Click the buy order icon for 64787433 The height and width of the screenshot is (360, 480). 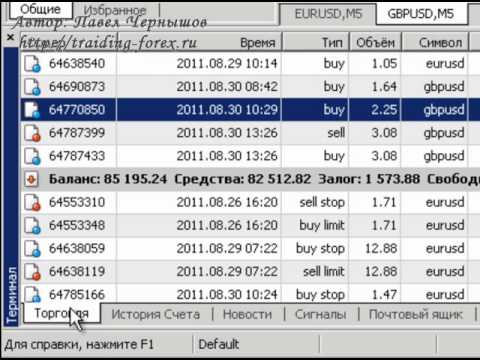coord(32,156)
